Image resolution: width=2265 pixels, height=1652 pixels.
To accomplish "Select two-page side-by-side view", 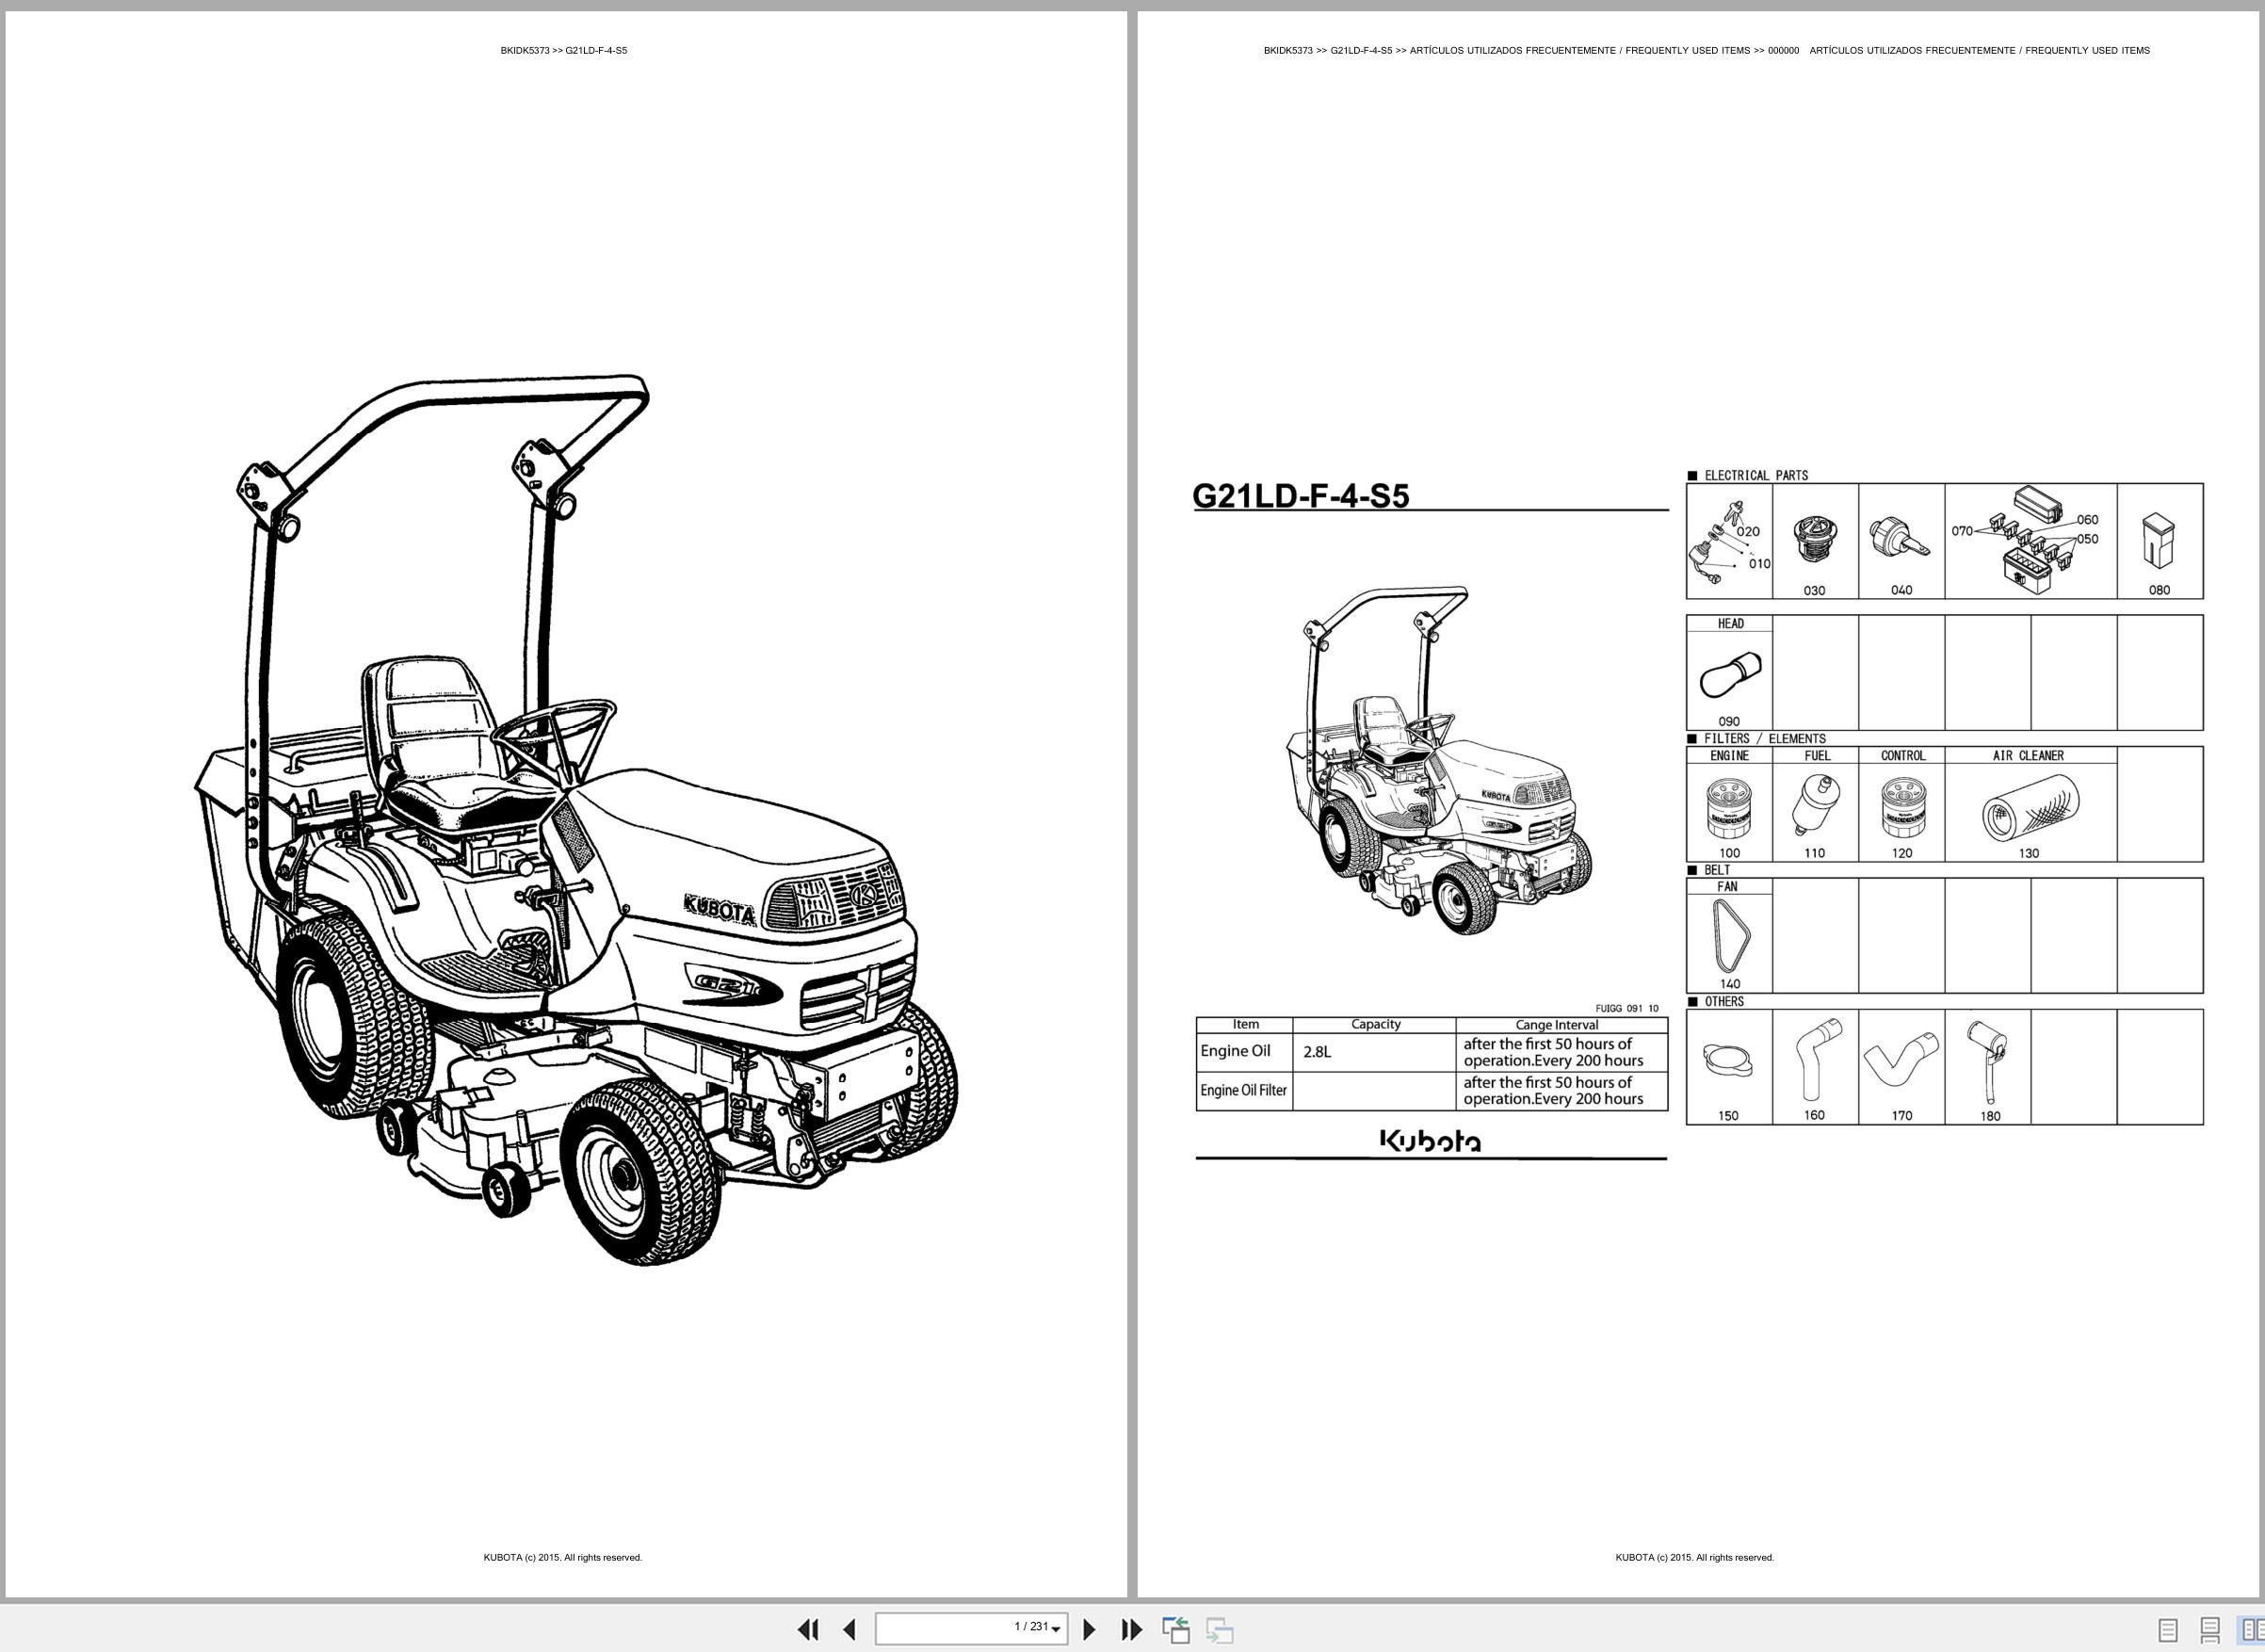I will point(2250,1630).
